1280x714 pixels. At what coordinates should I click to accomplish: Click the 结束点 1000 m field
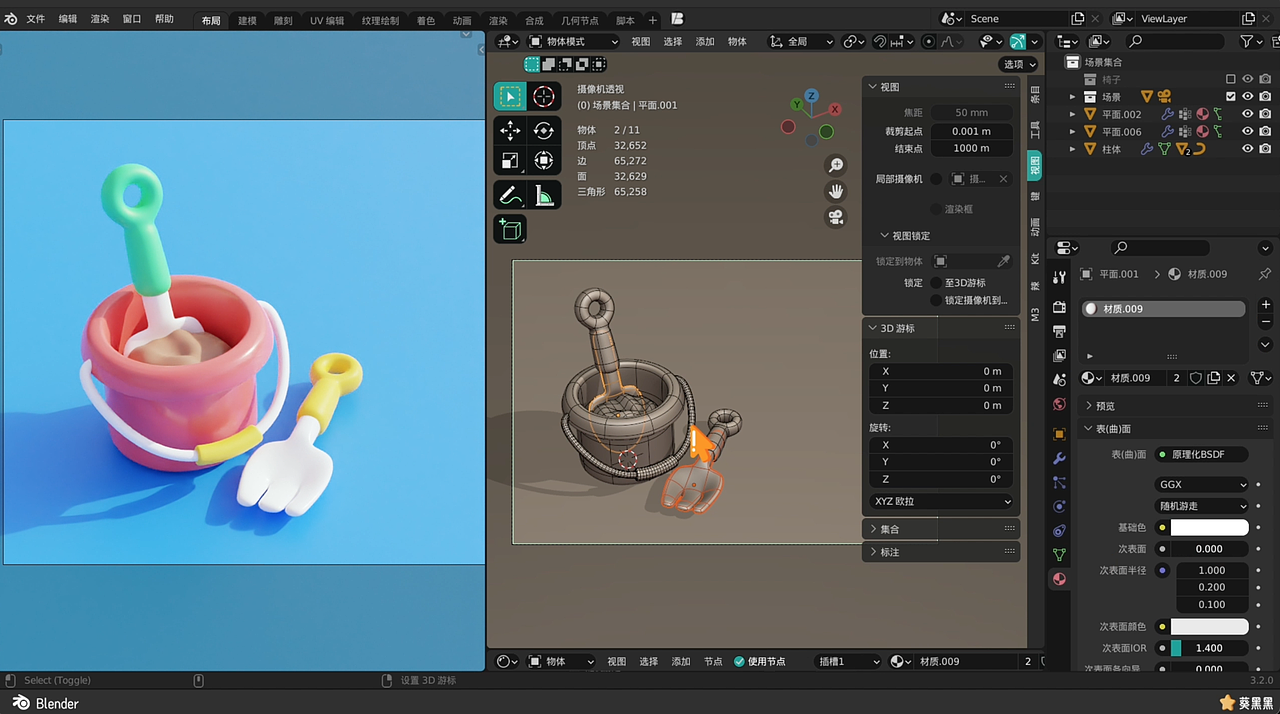coord(971,148)
